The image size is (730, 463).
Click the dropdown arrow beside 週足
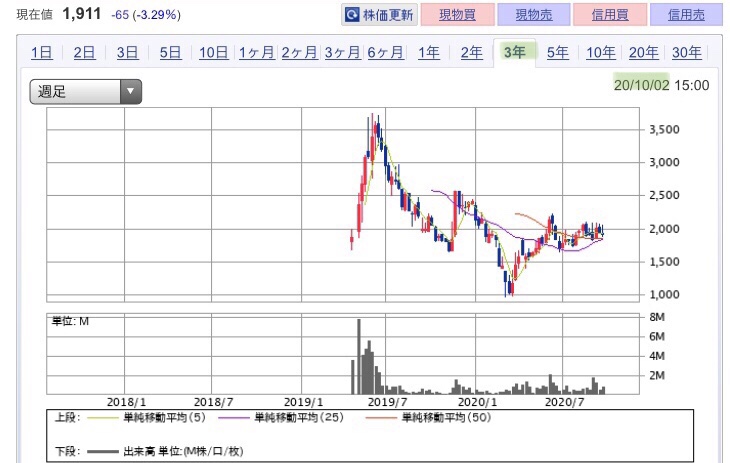tap(131, 91)
